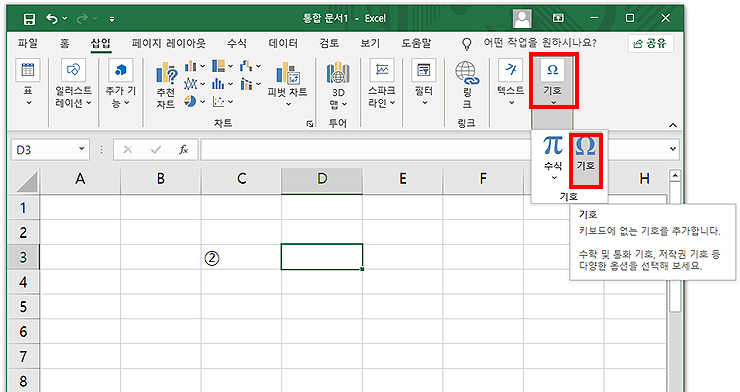Screen dimensions: 740x392
Task: Open the 보기 tab
Action: click(x=370, y=43)
